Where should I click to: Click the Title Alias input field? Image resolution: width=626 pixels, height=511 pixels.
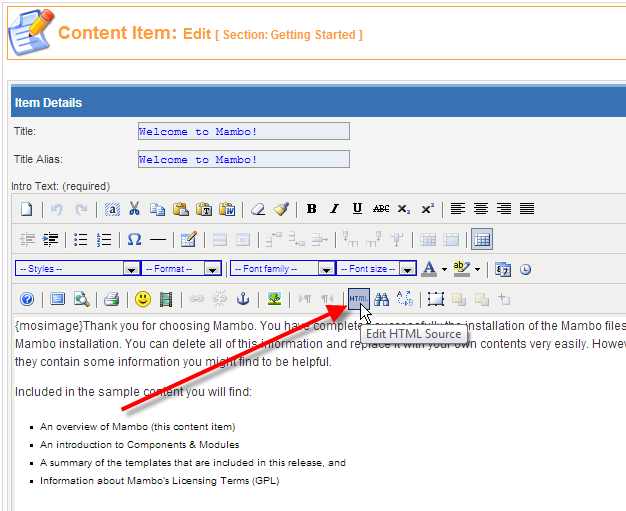coord(243,159)
